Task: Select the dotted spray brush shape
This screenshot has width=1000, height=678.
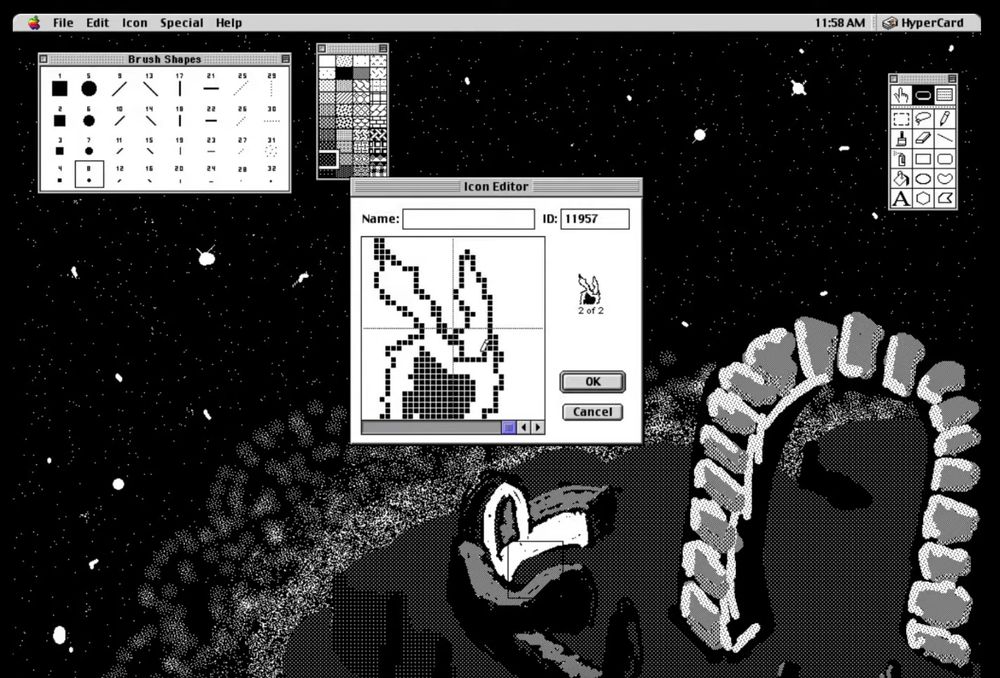Action: [272, 150]
